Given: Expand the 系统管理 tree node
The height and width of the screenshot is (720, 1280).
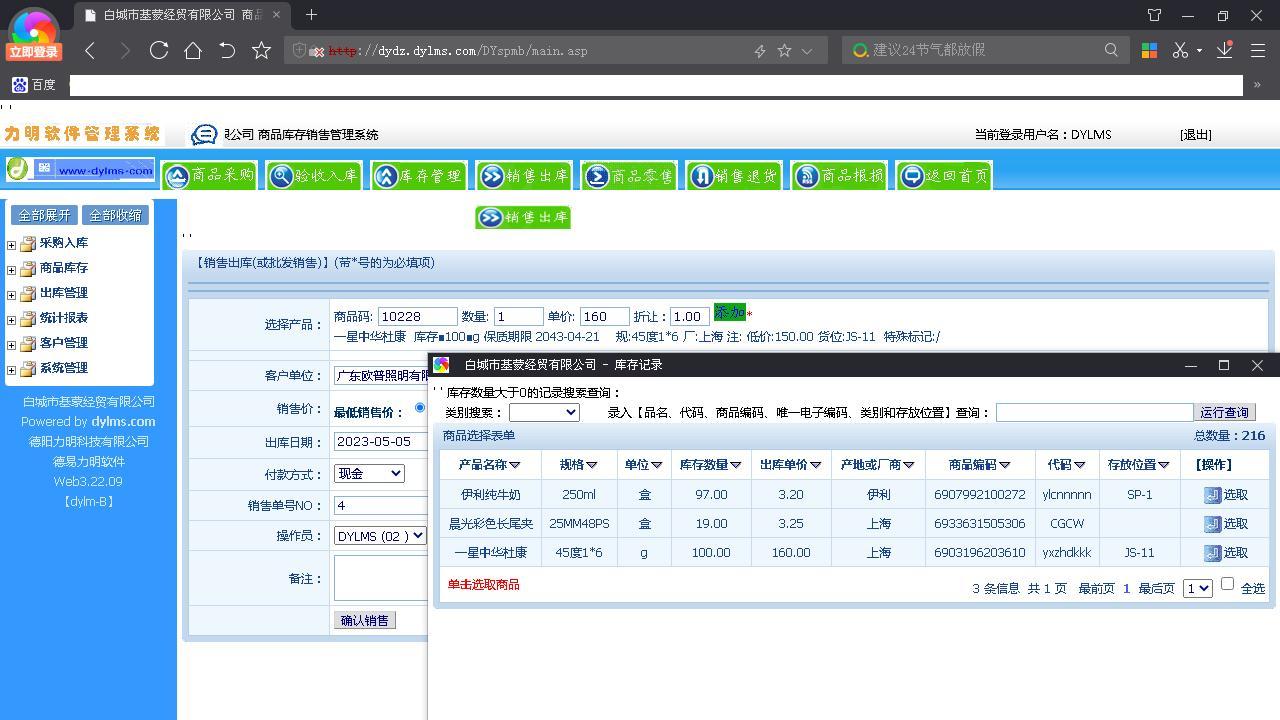Looking at the screenshot, I should (10, 368).
